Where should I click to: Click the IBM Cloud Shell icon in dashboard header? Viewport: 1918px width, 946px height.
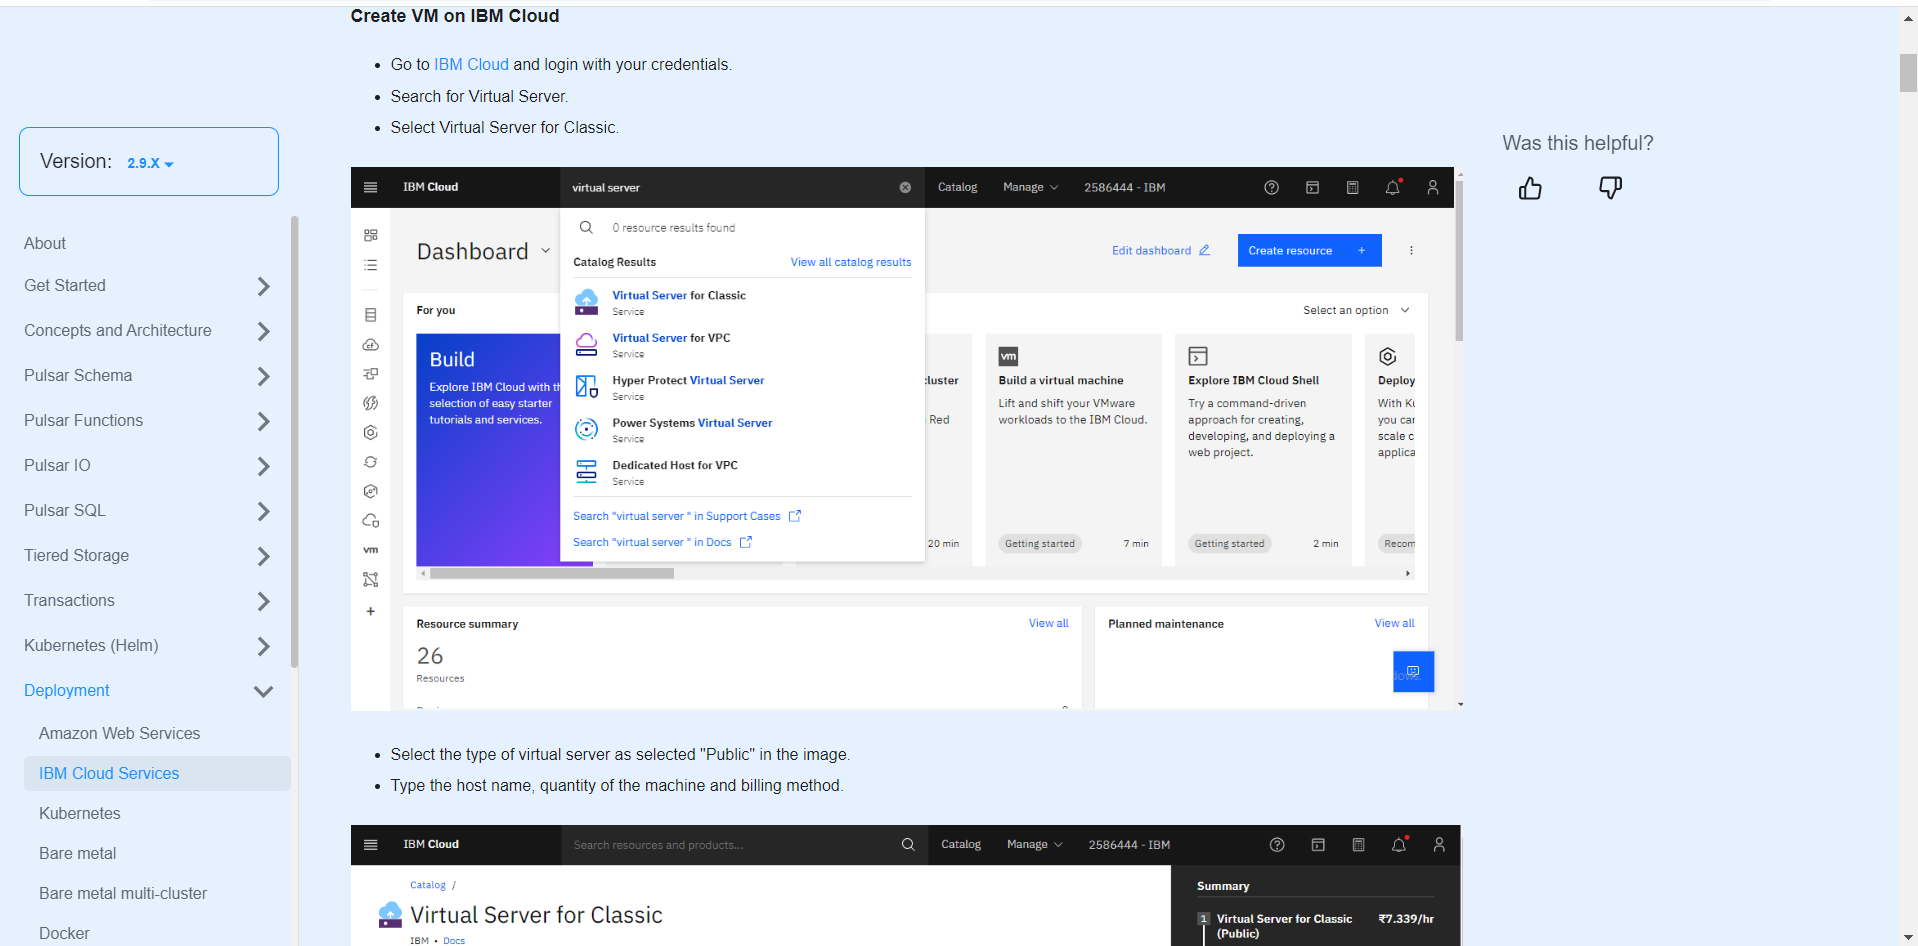(x=1312, y=187)
